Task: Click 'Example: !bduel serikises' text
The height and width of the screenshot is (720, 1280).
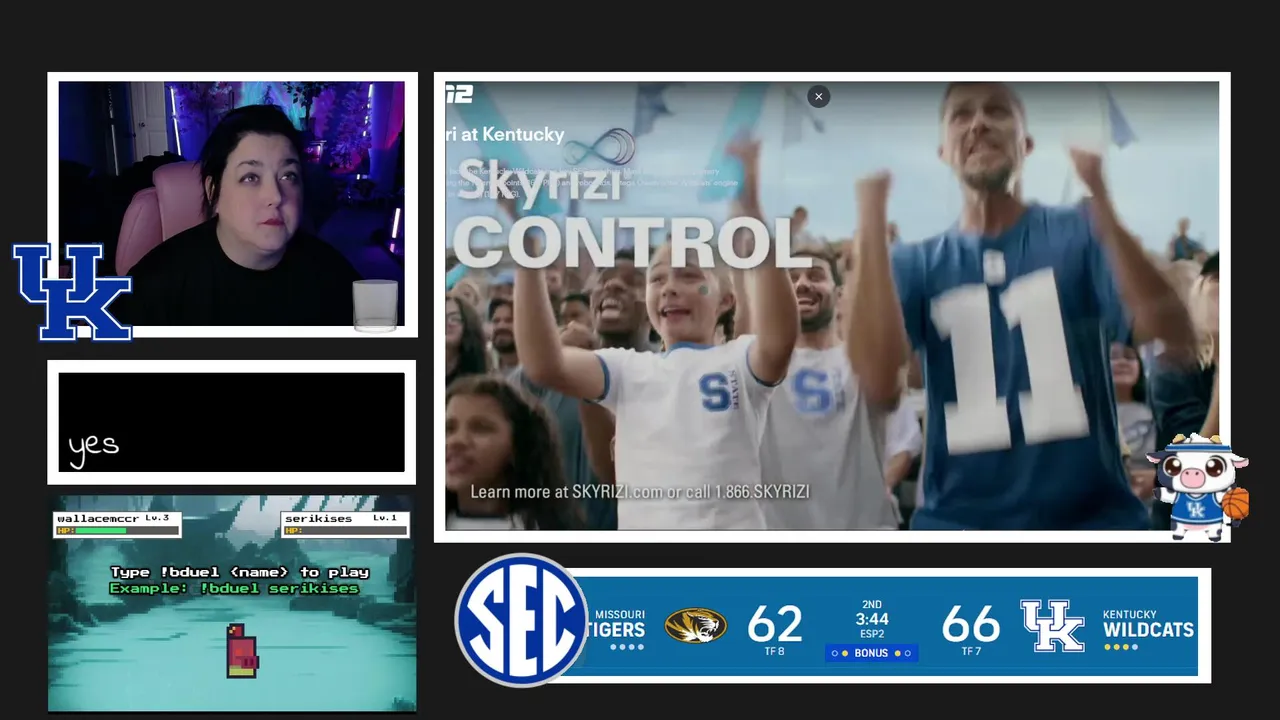Action: tap(234, 588)
